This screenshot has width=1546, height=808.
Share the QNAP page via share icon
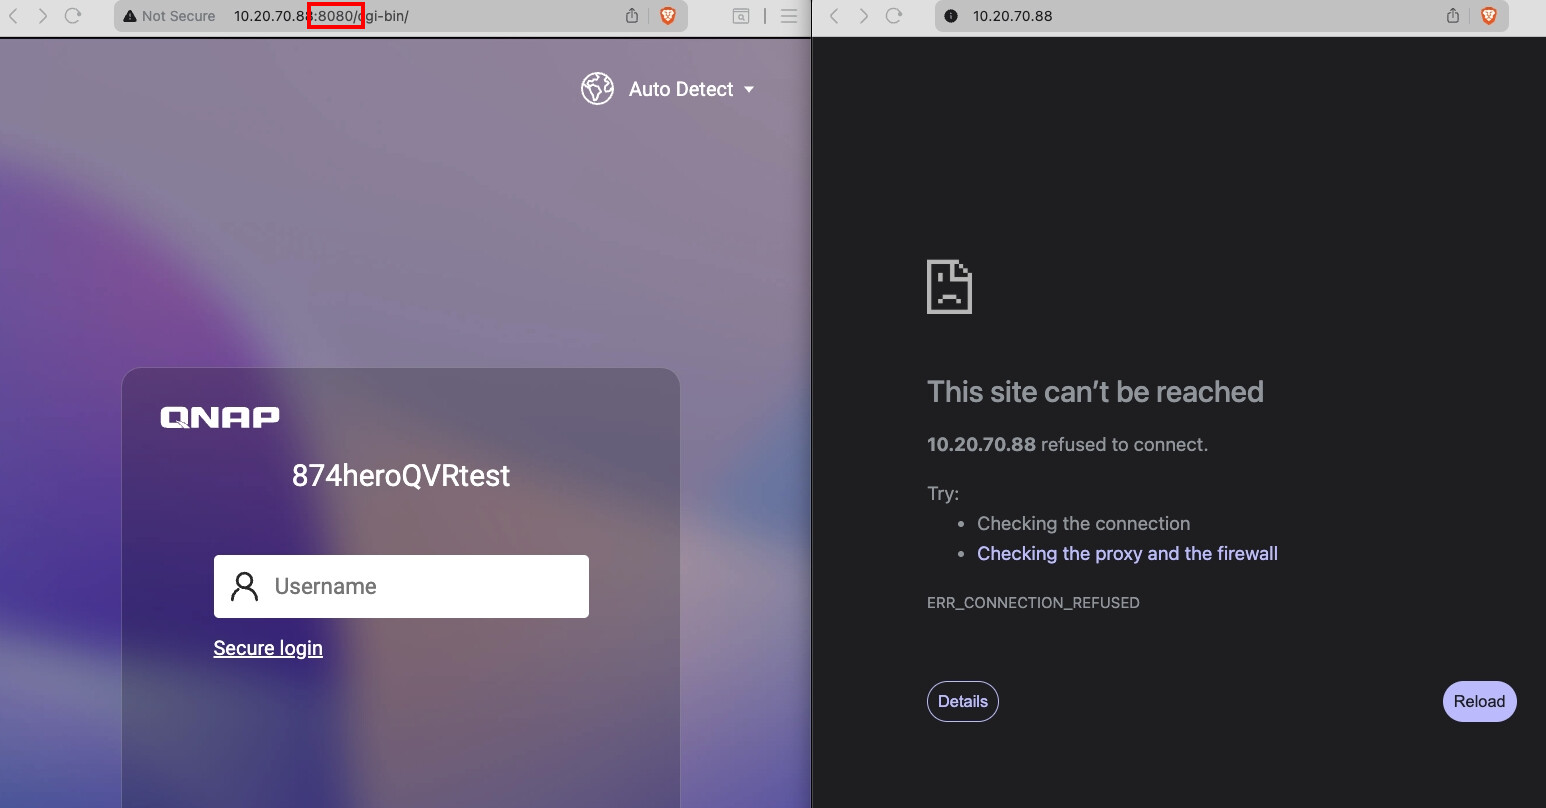632,16
